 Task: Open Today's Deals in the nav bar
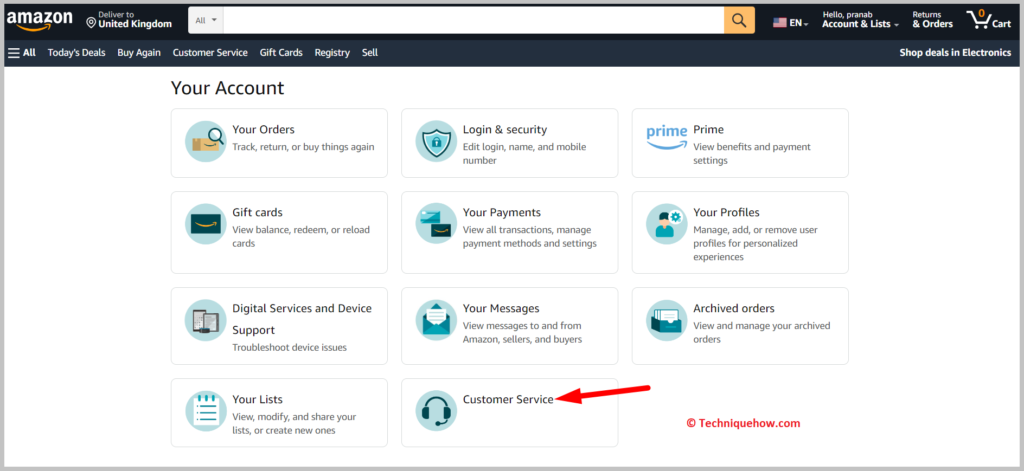pos(76,53)
